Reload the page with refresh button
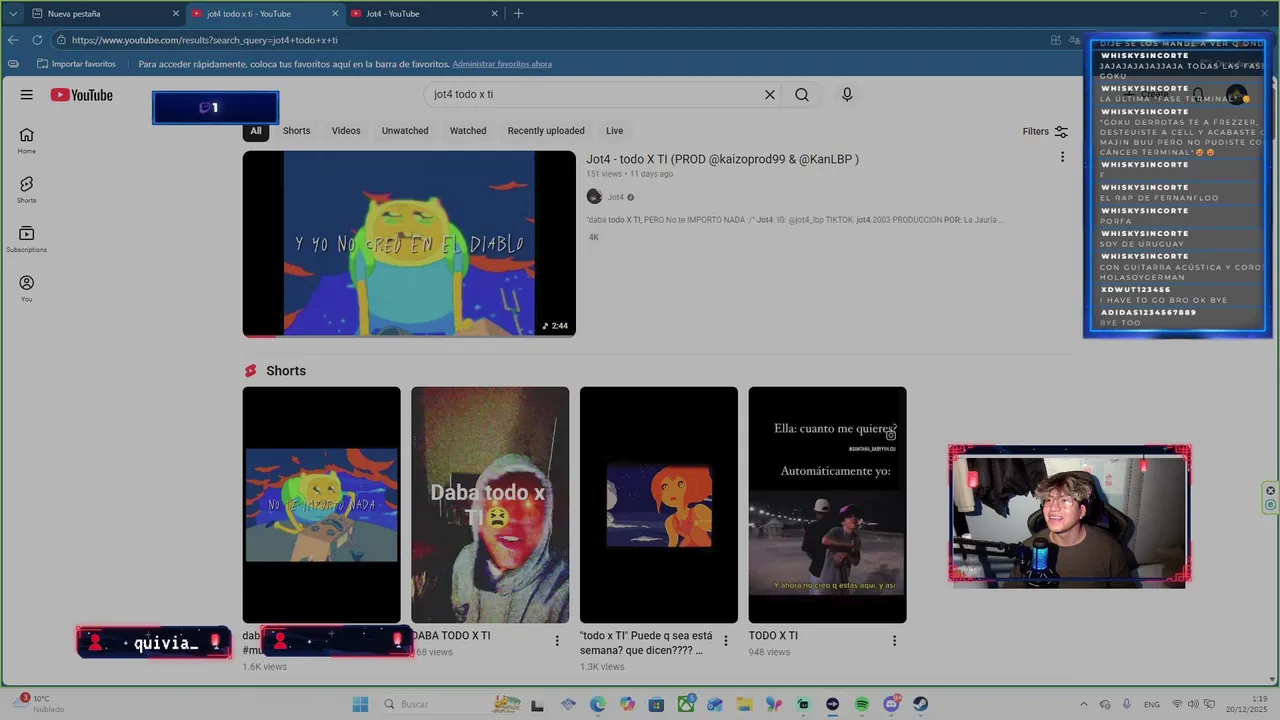Image resolution: width=1280 pixels, height=720 pixels. [37, 40]
